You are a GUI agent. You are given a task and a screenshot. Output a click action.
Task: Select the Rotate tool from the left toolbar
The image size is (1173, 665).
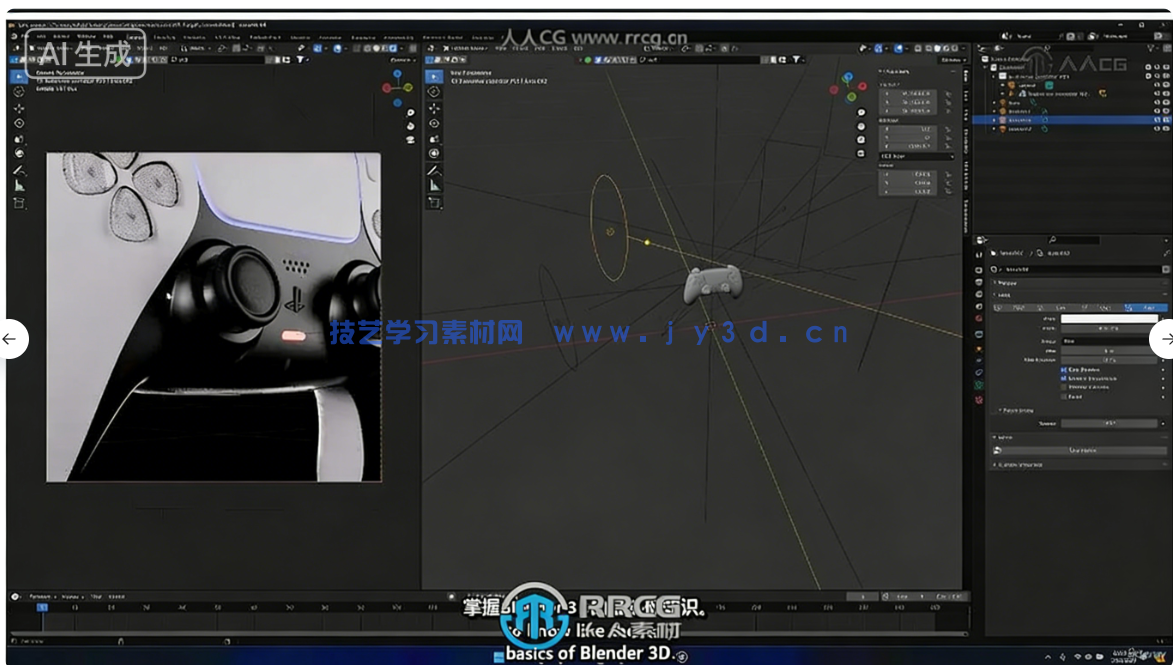click(x=18, y=122)
